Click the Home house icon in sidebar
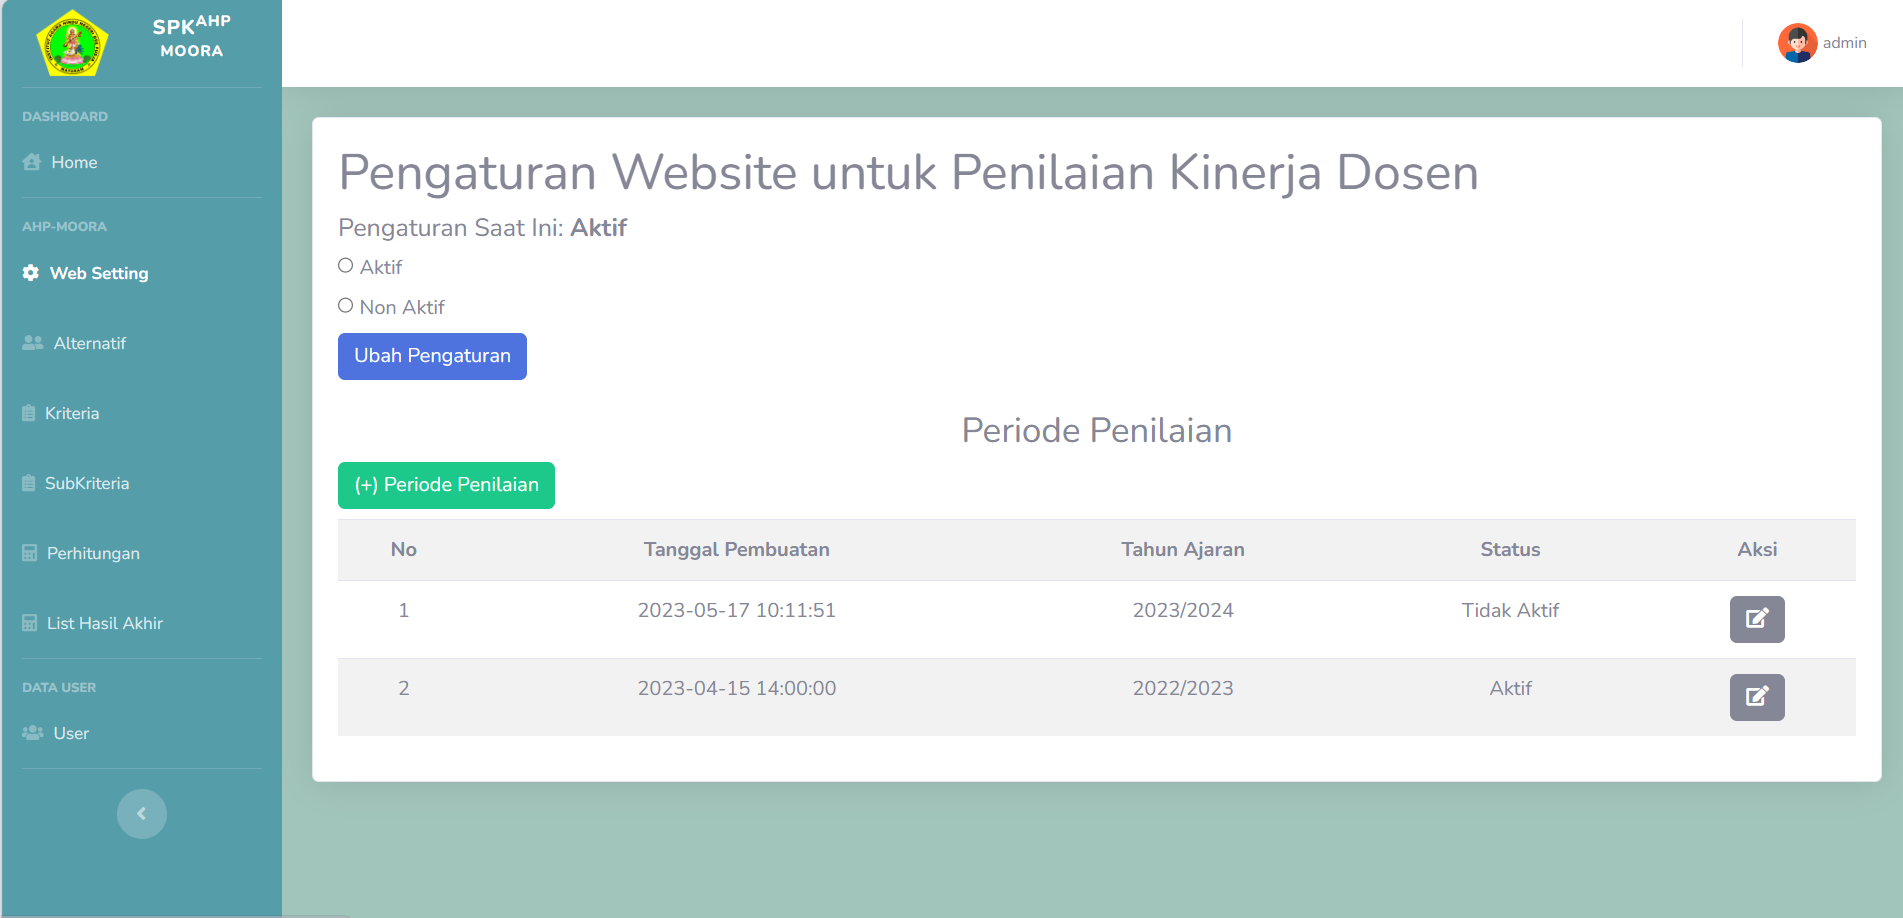The image size is (1903, 918). 32,162
